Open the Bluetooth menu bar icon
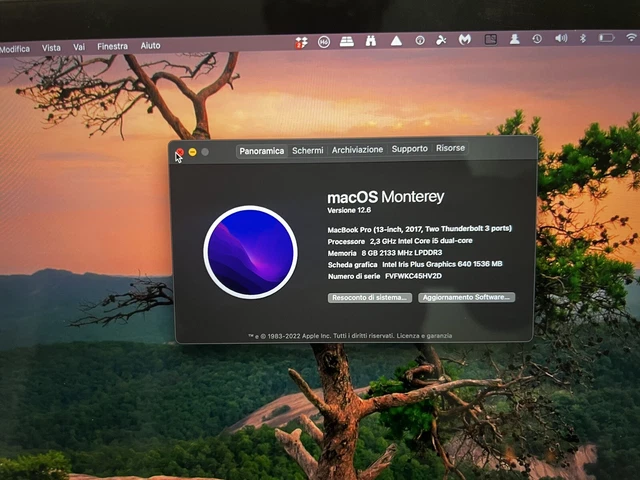 [583, 38]
